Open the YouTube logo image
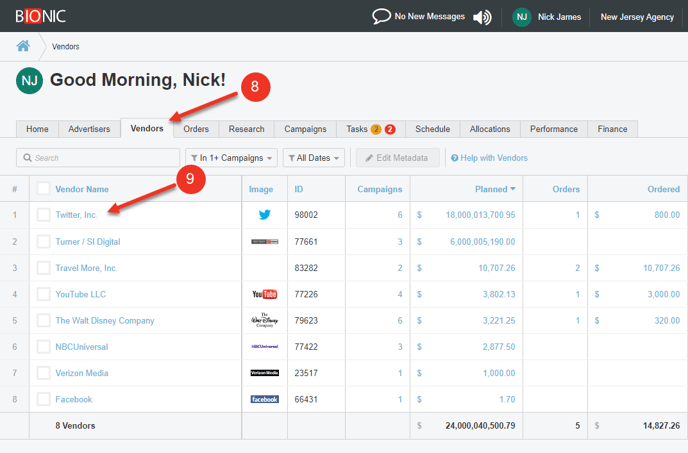 pyautogui.click(x=265, y=294)
